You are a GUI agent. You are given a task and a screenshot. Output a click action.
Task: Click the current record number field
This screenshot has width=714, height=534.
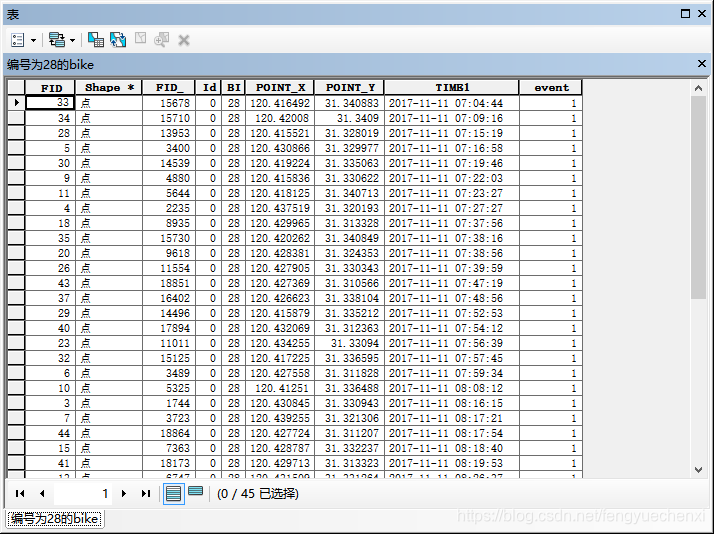pos(83,493)
